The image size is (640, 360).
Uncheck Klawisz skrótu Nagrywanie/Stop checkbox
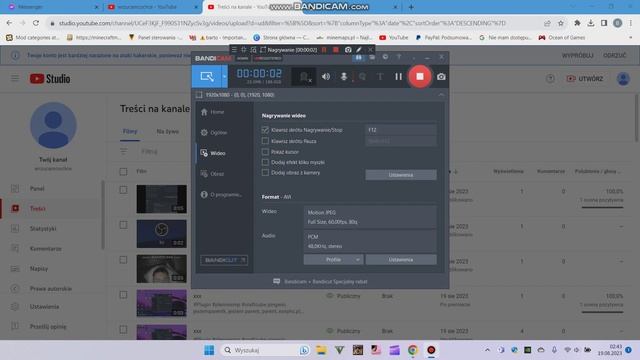pos(265,130)
